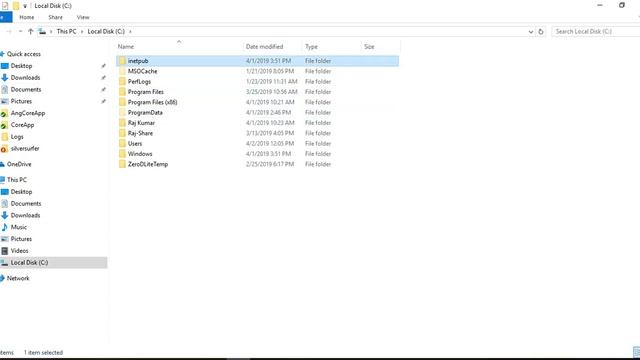Select the Windows folder icon
The image size is (640, 360).
pyautogui.click(x=122, y=154)
